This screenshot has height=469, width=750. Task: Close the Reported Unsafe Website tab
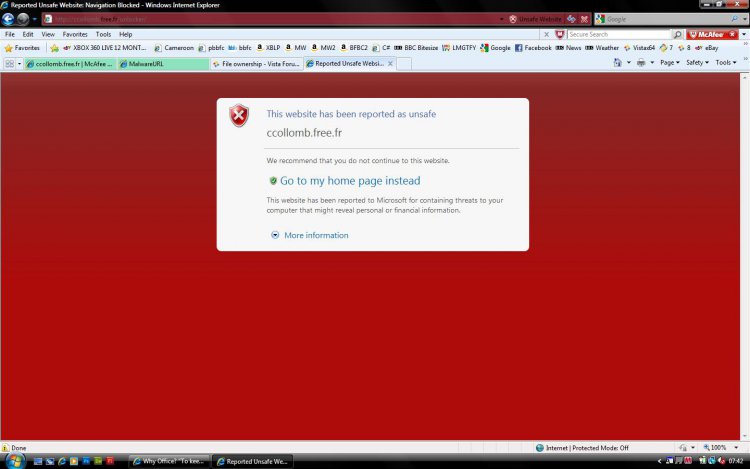click(x=390, y=63)
